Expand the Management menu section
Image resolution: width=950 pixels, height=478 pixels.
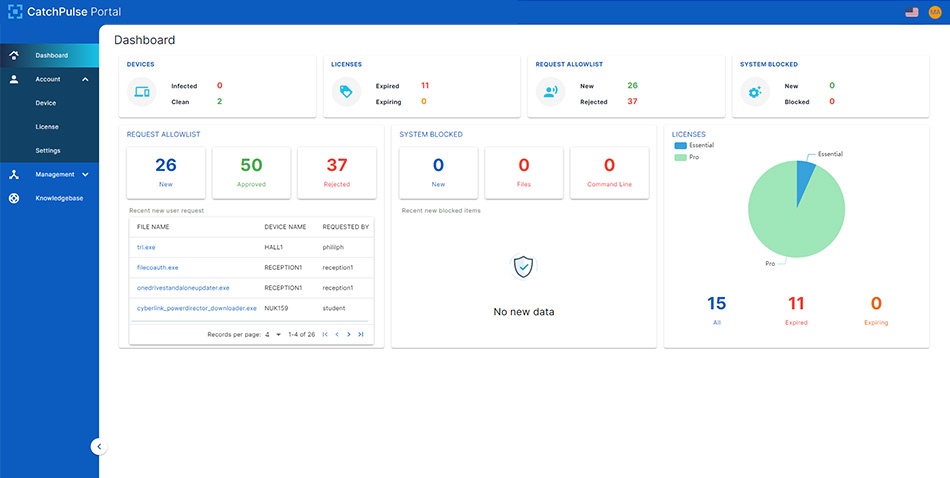coord(85,174)
